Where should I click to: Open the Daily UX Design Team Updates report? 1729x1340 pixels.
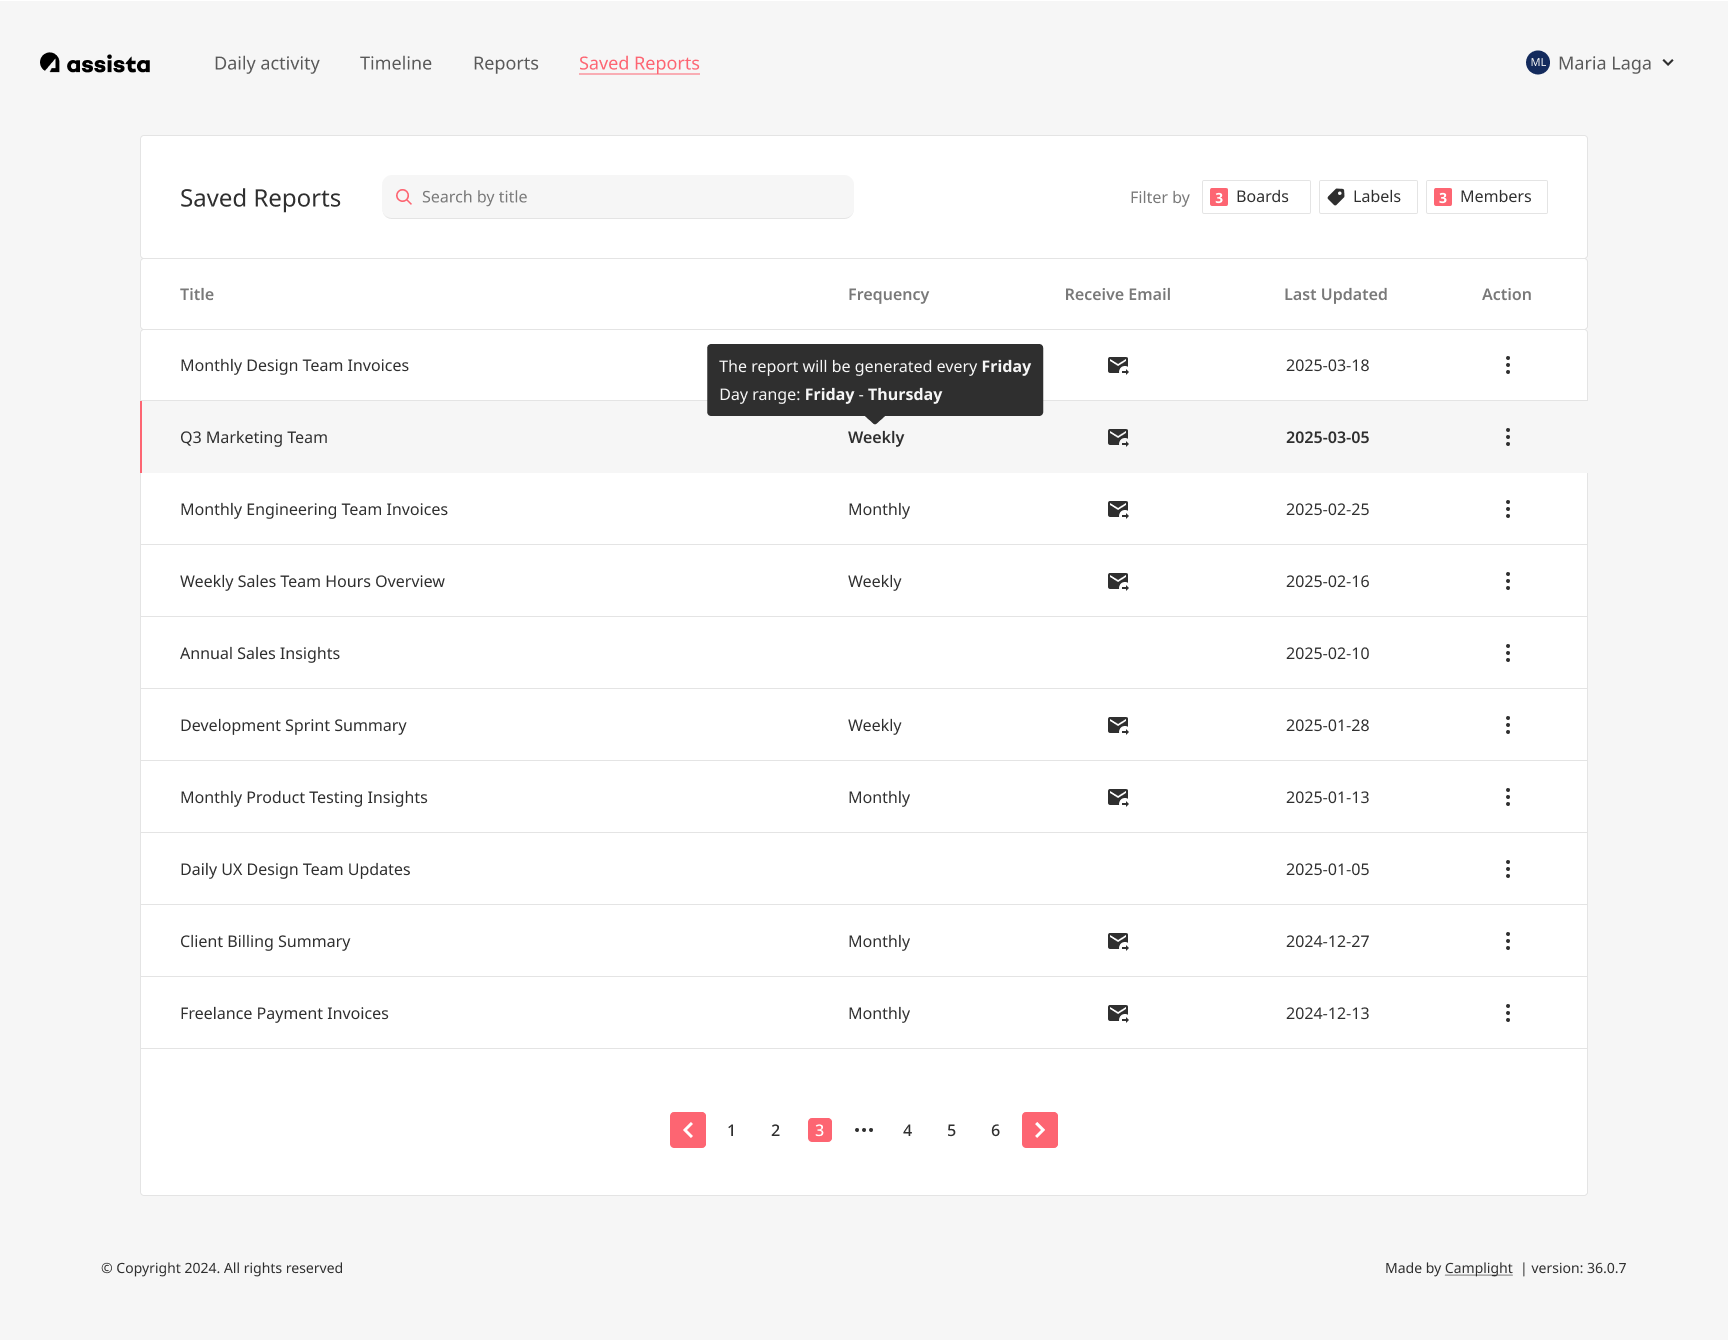tap(295, 869)
